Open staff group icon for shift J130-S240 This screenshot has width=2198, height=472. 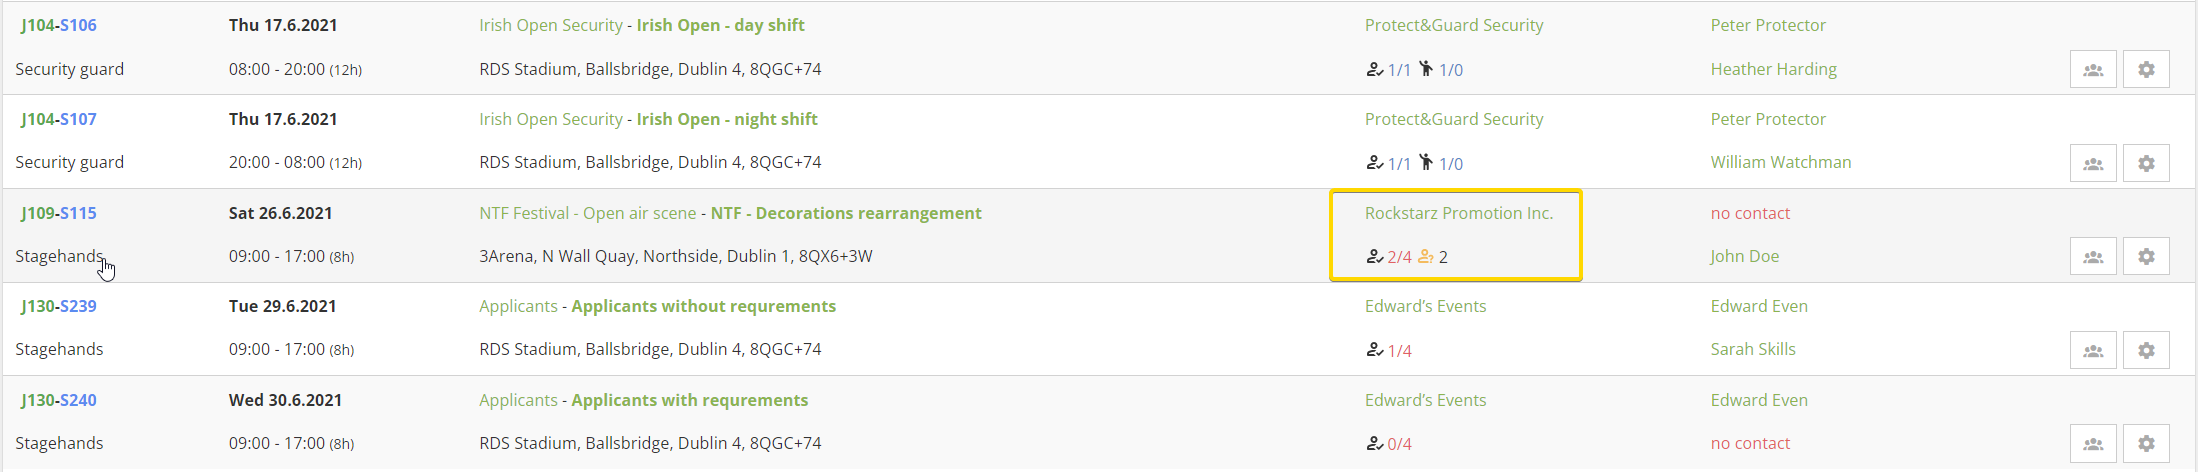2092,444
